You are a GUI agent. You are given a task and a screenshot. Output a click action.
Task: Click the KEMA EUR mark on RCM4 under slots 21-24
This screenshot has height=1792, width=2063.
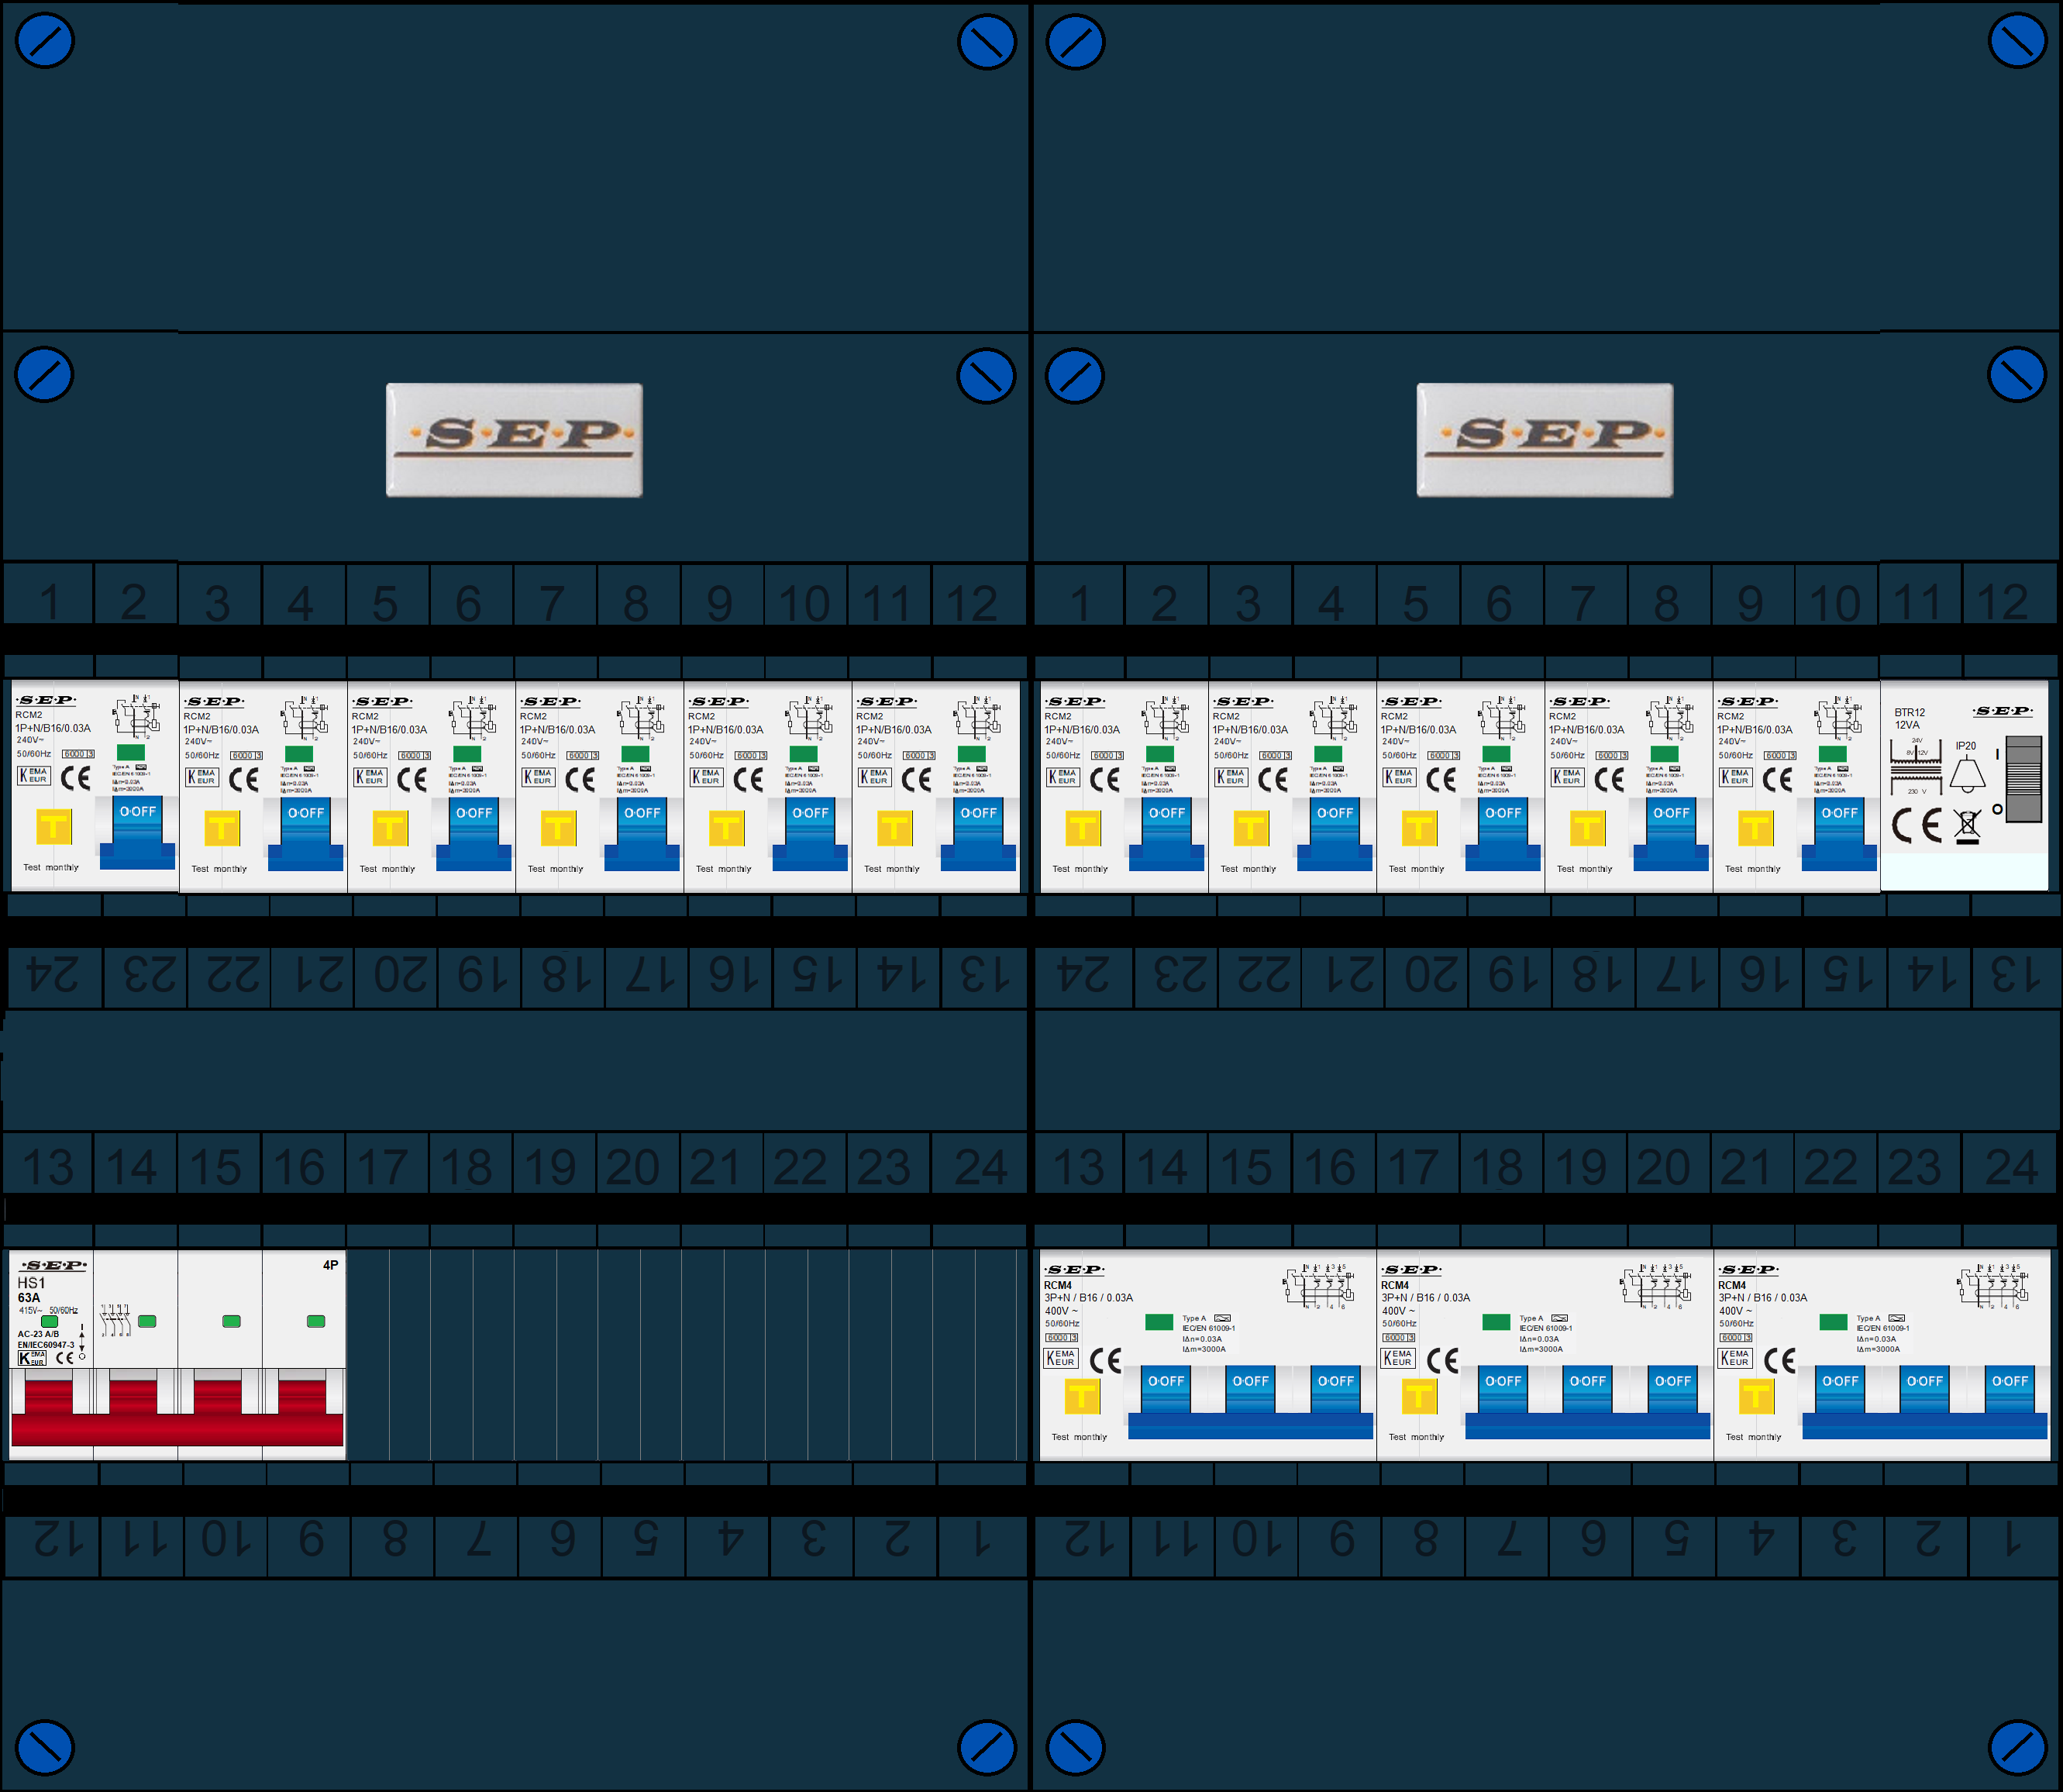point(1735,1358)
